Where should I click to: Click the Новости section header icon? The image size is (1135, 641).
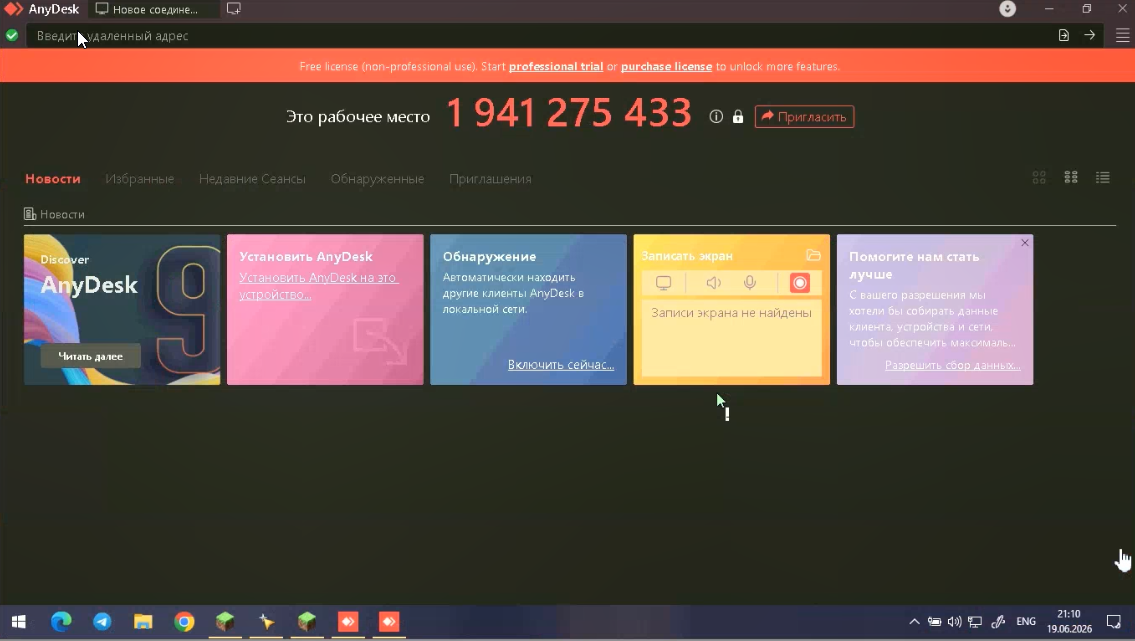pyautogui.click(x=30, y=214)
